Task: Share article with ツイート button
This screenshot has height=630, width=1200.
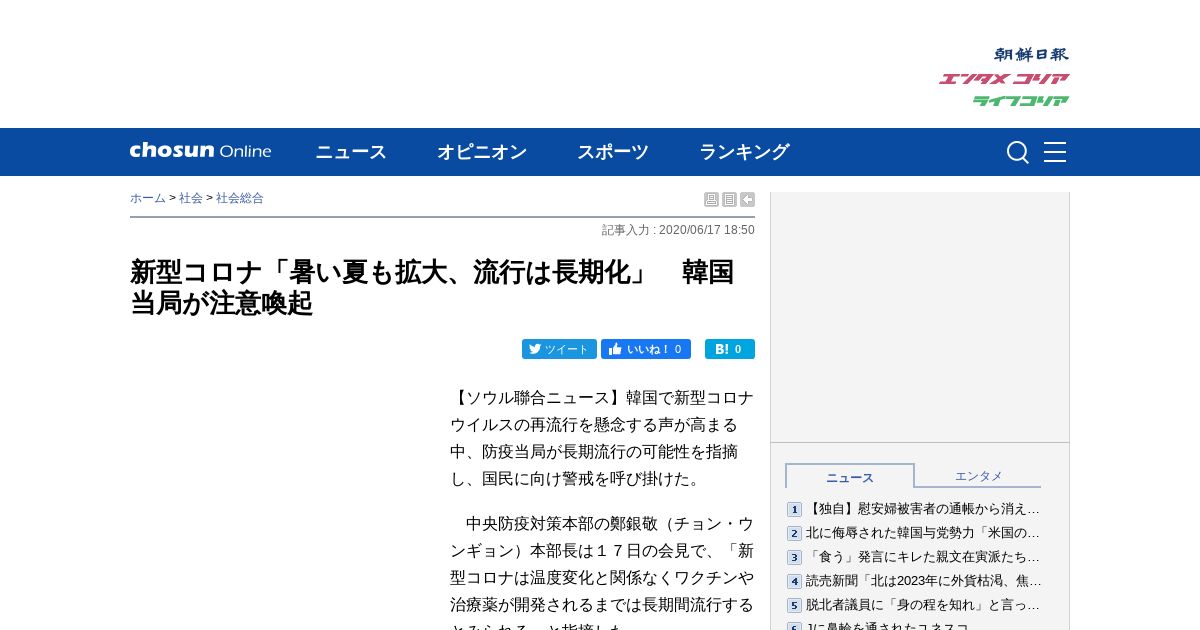Action: point(559,349)
